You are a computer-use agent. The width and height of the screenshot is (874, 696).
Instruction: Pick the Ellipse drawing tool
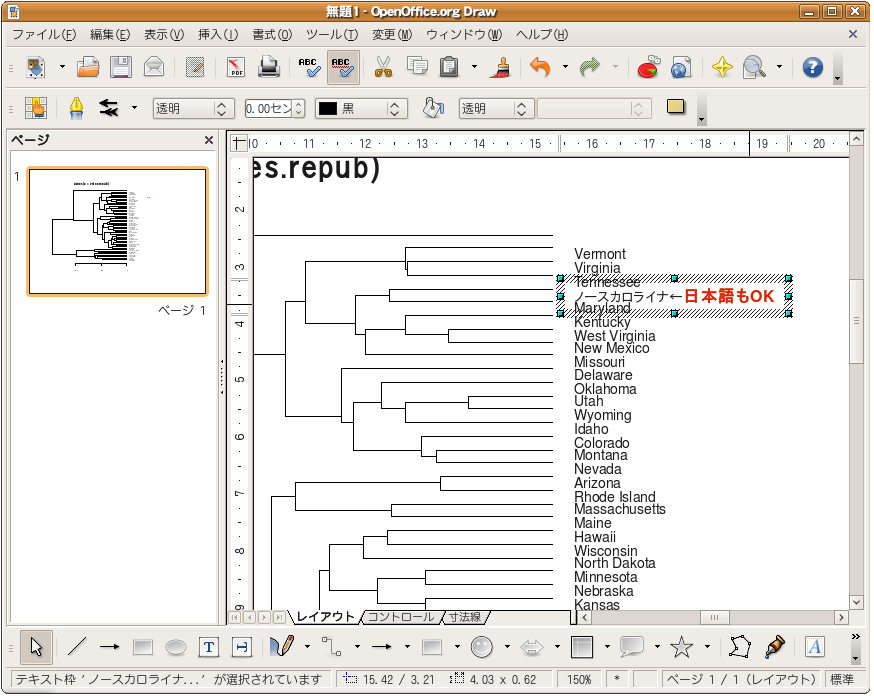[176, 647]
